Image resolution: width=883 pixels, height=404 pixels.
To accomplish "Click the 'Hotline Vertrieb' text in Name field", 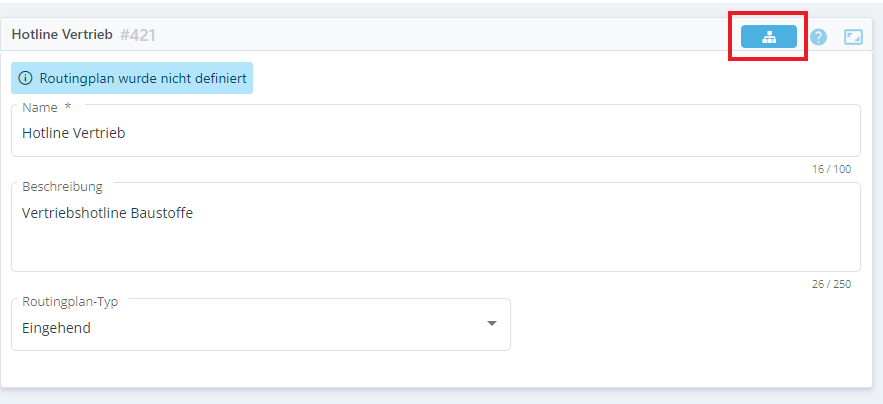I will (73, 132).
